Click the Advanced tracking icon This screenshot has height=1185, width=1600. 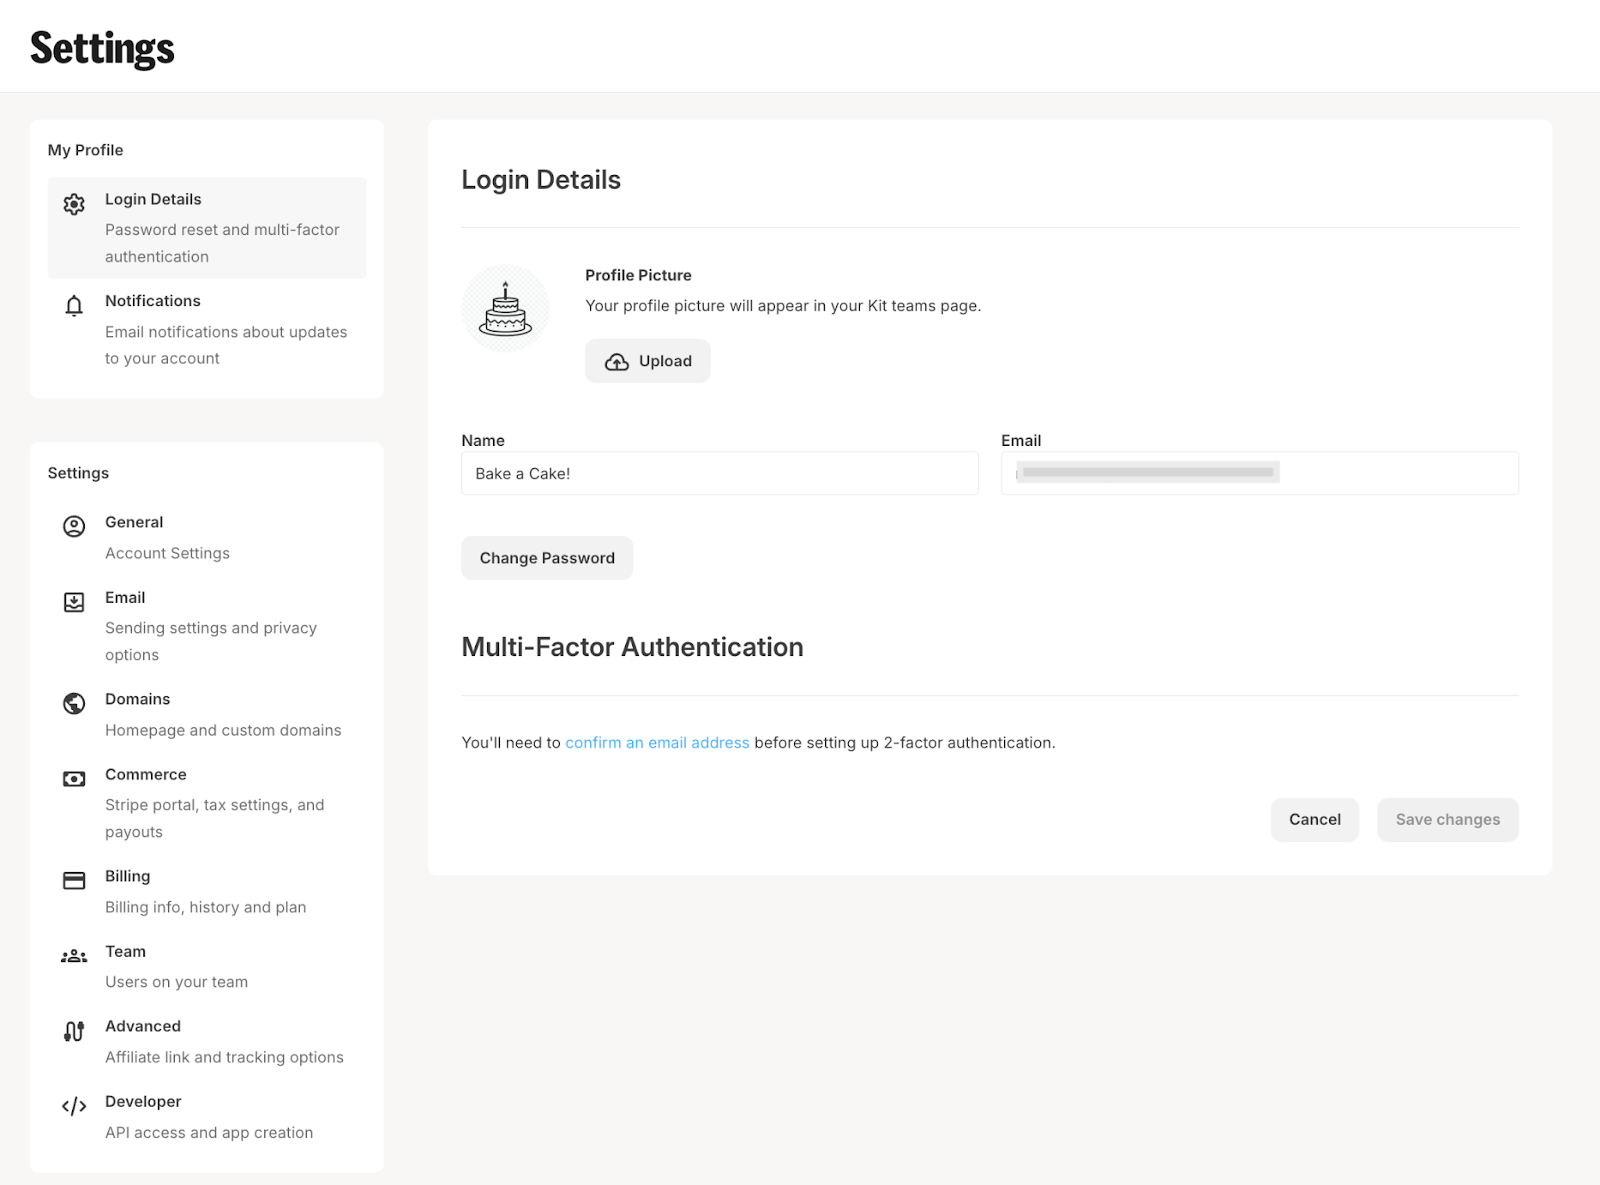click(x=74, y=1031)
